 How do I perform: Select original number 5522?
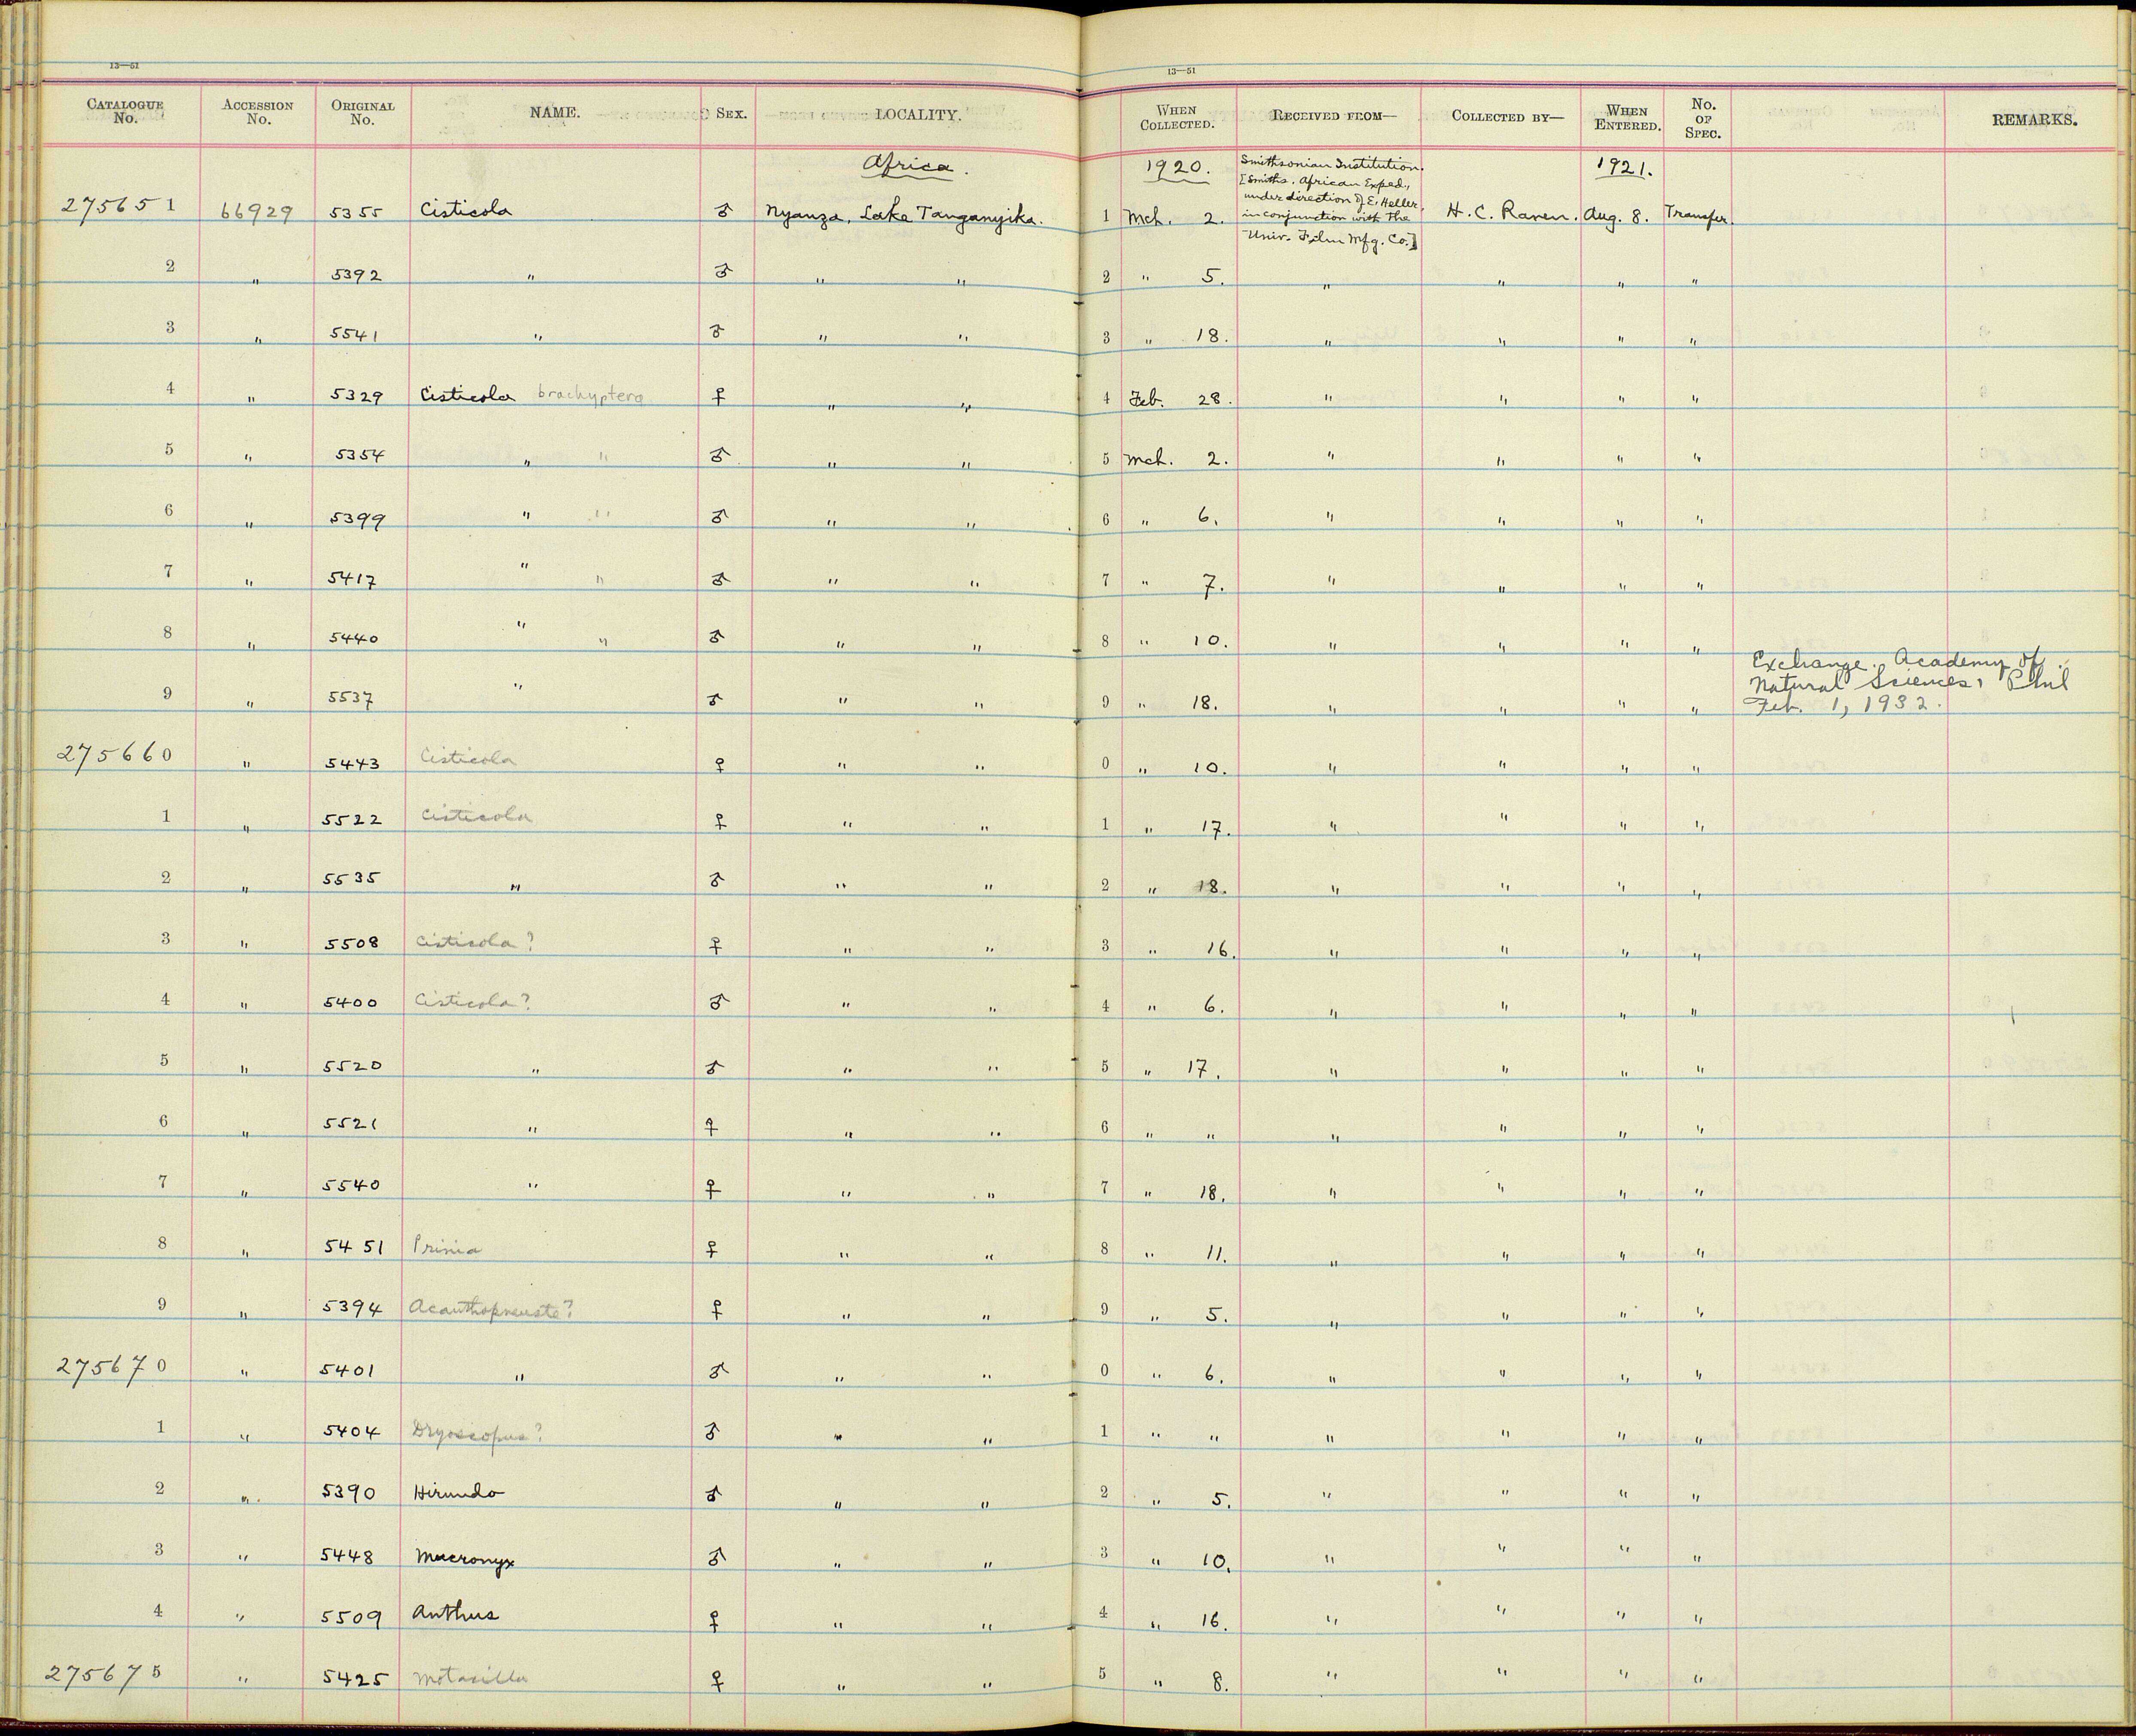point(351,819)
